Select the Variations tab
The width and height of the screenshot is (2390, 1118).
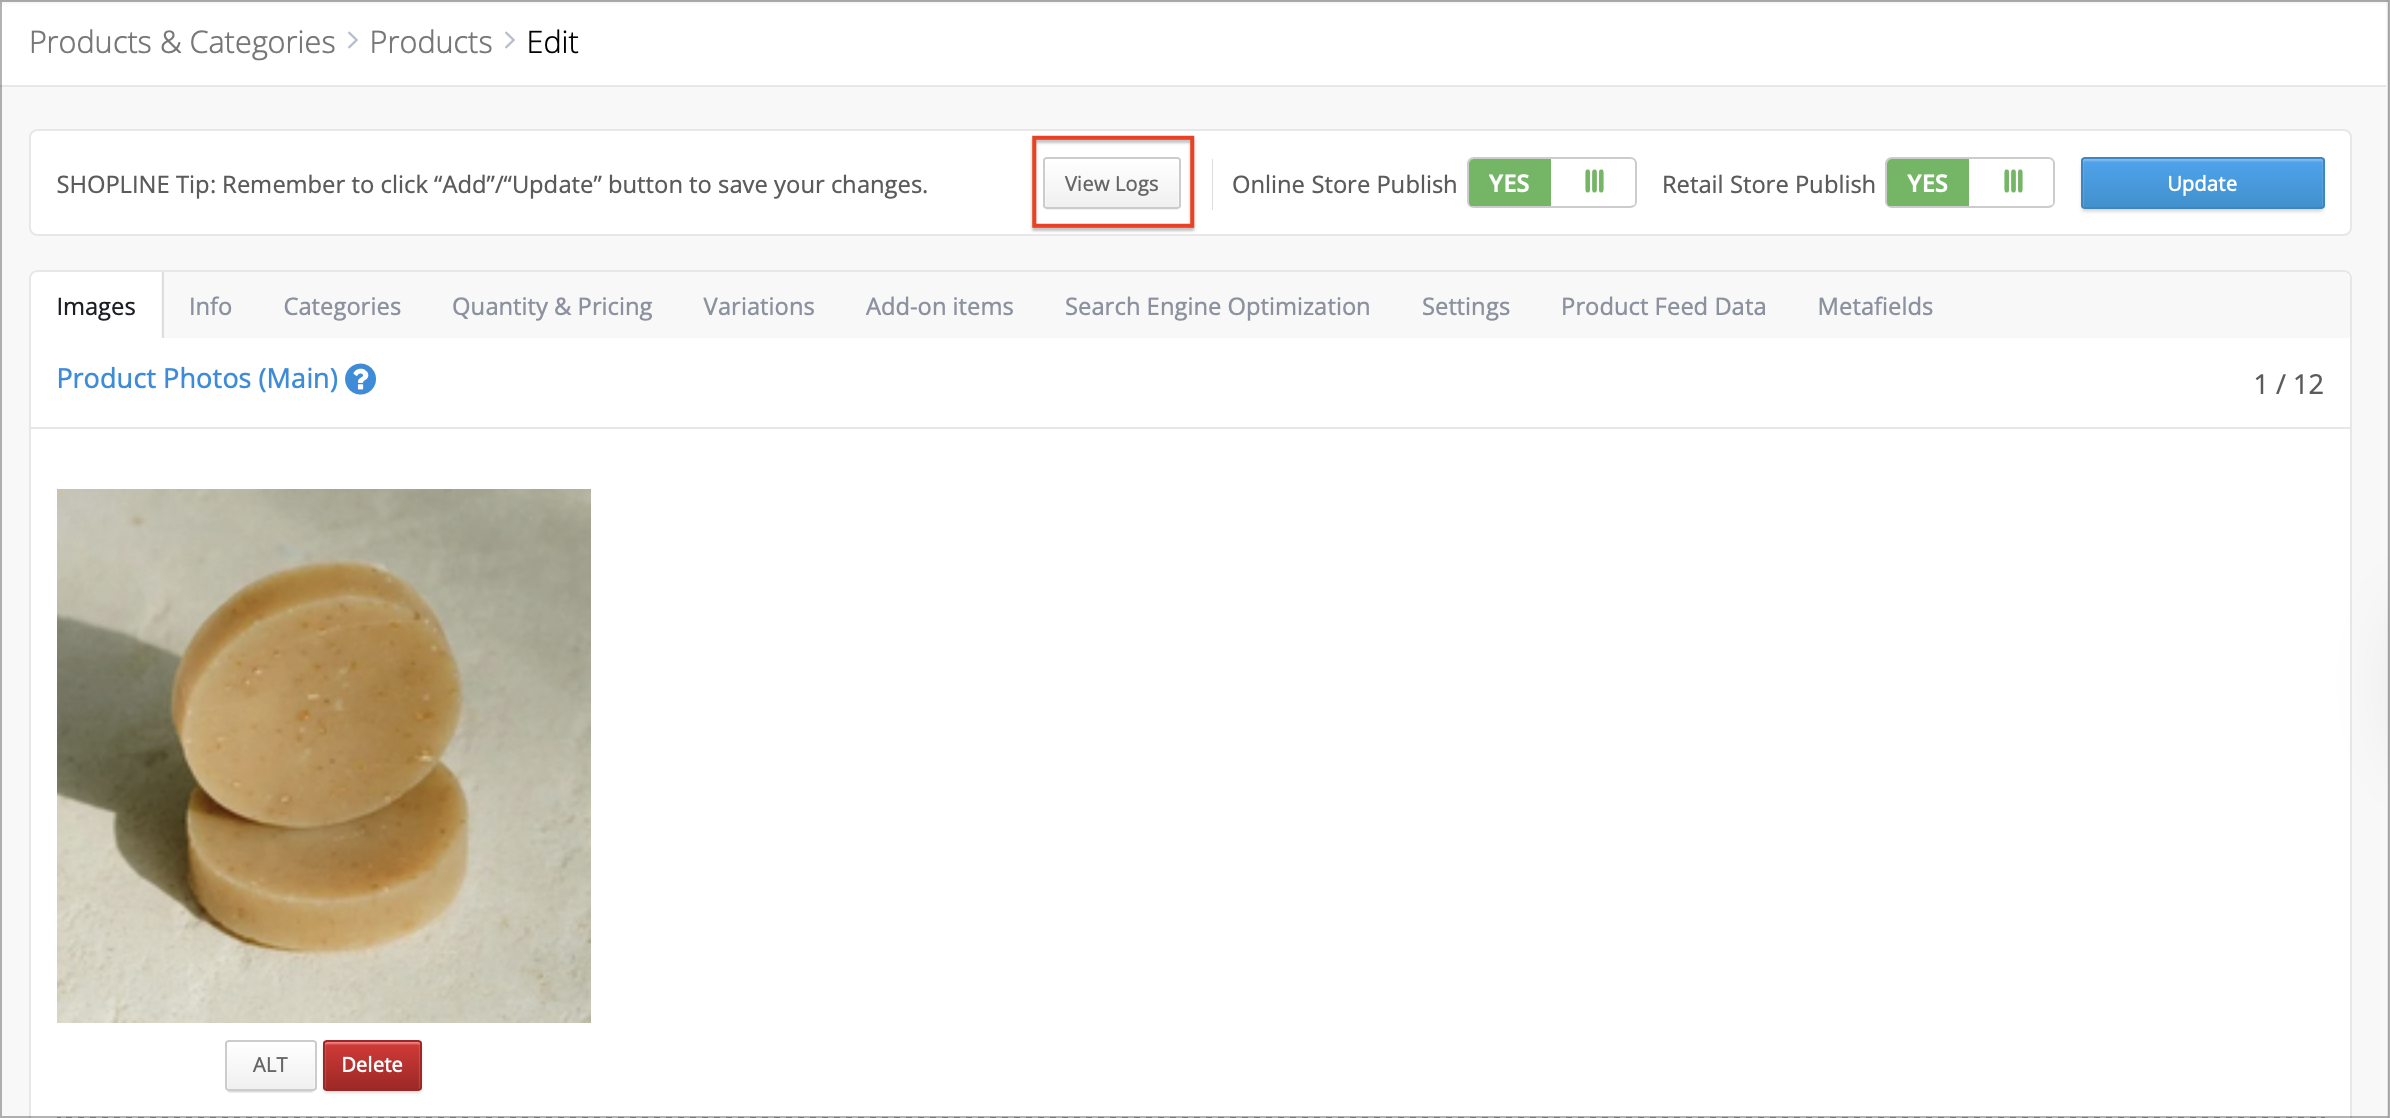point(758,306)
